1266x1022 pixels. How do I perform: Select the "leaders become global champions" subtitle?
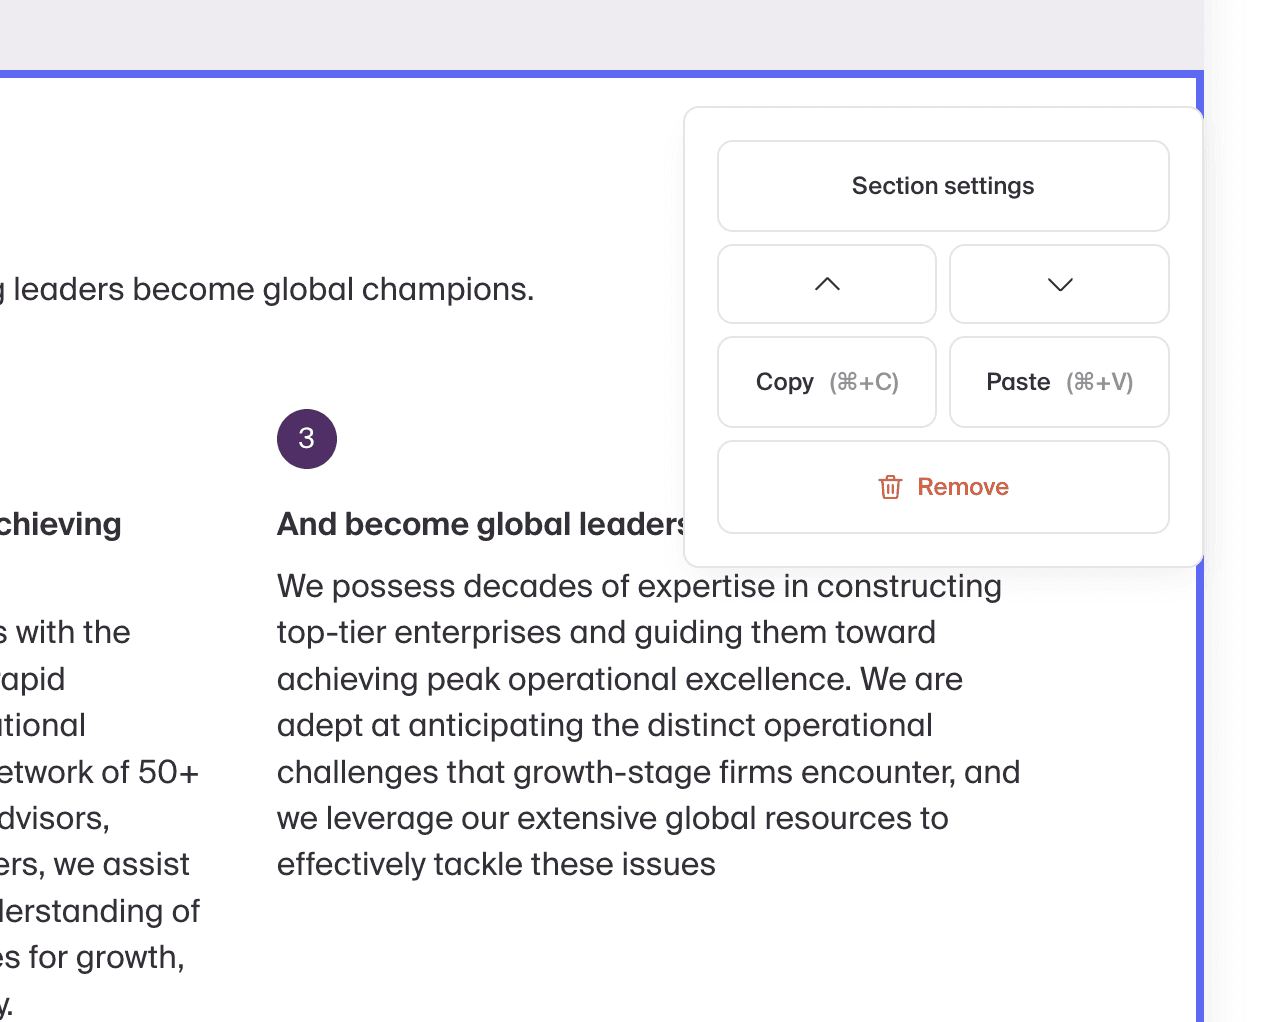pyautogui.click(x=272, y=289)
